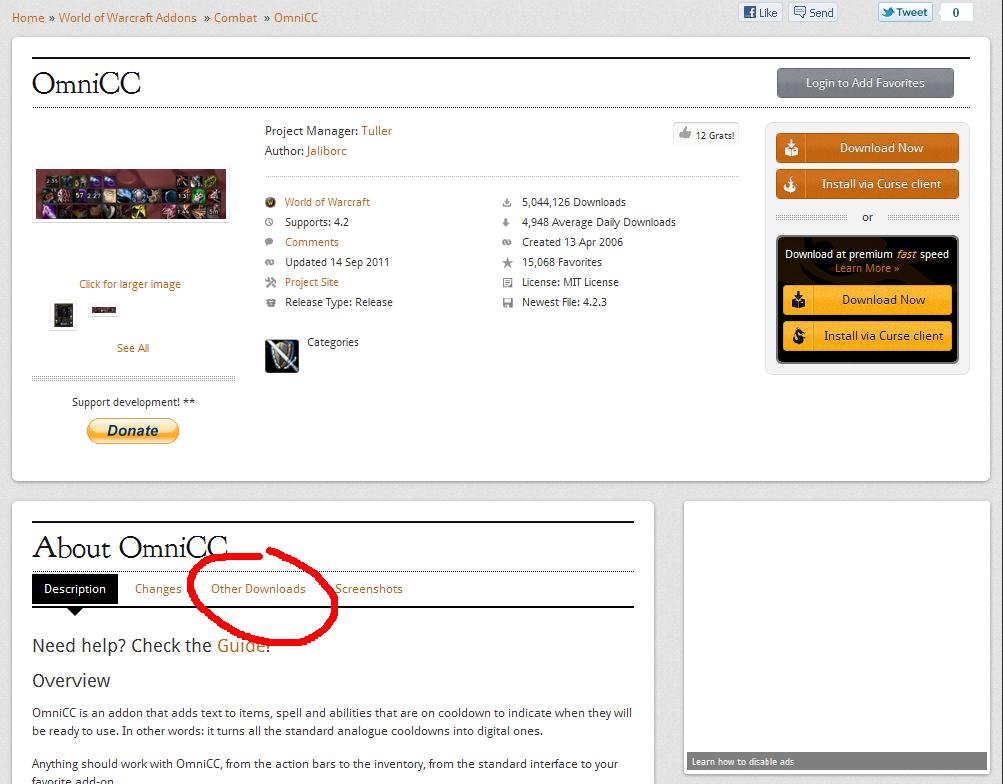Click the 'Newest File: 4.2.3' text
The height and width of the screenshot is (784, 1003).
coord(564,302)
